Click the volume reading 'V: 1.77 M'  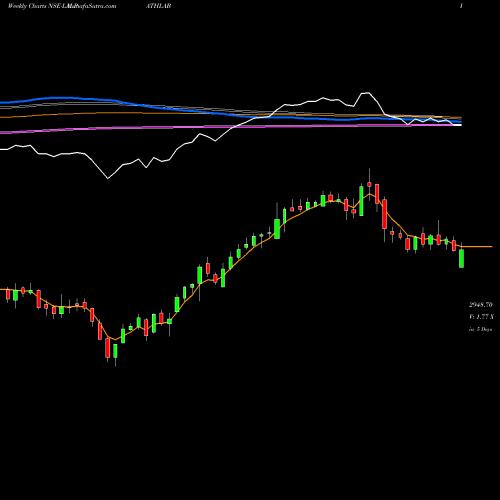coord(481,317)
